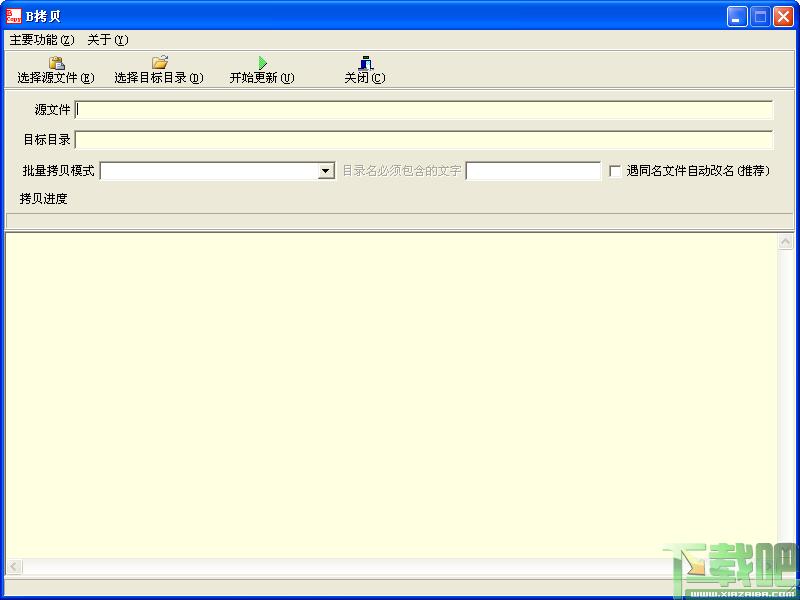Screen dimensions: 800x600
Task: Click the 源文件 label
Action: click(x=53, y=110)
